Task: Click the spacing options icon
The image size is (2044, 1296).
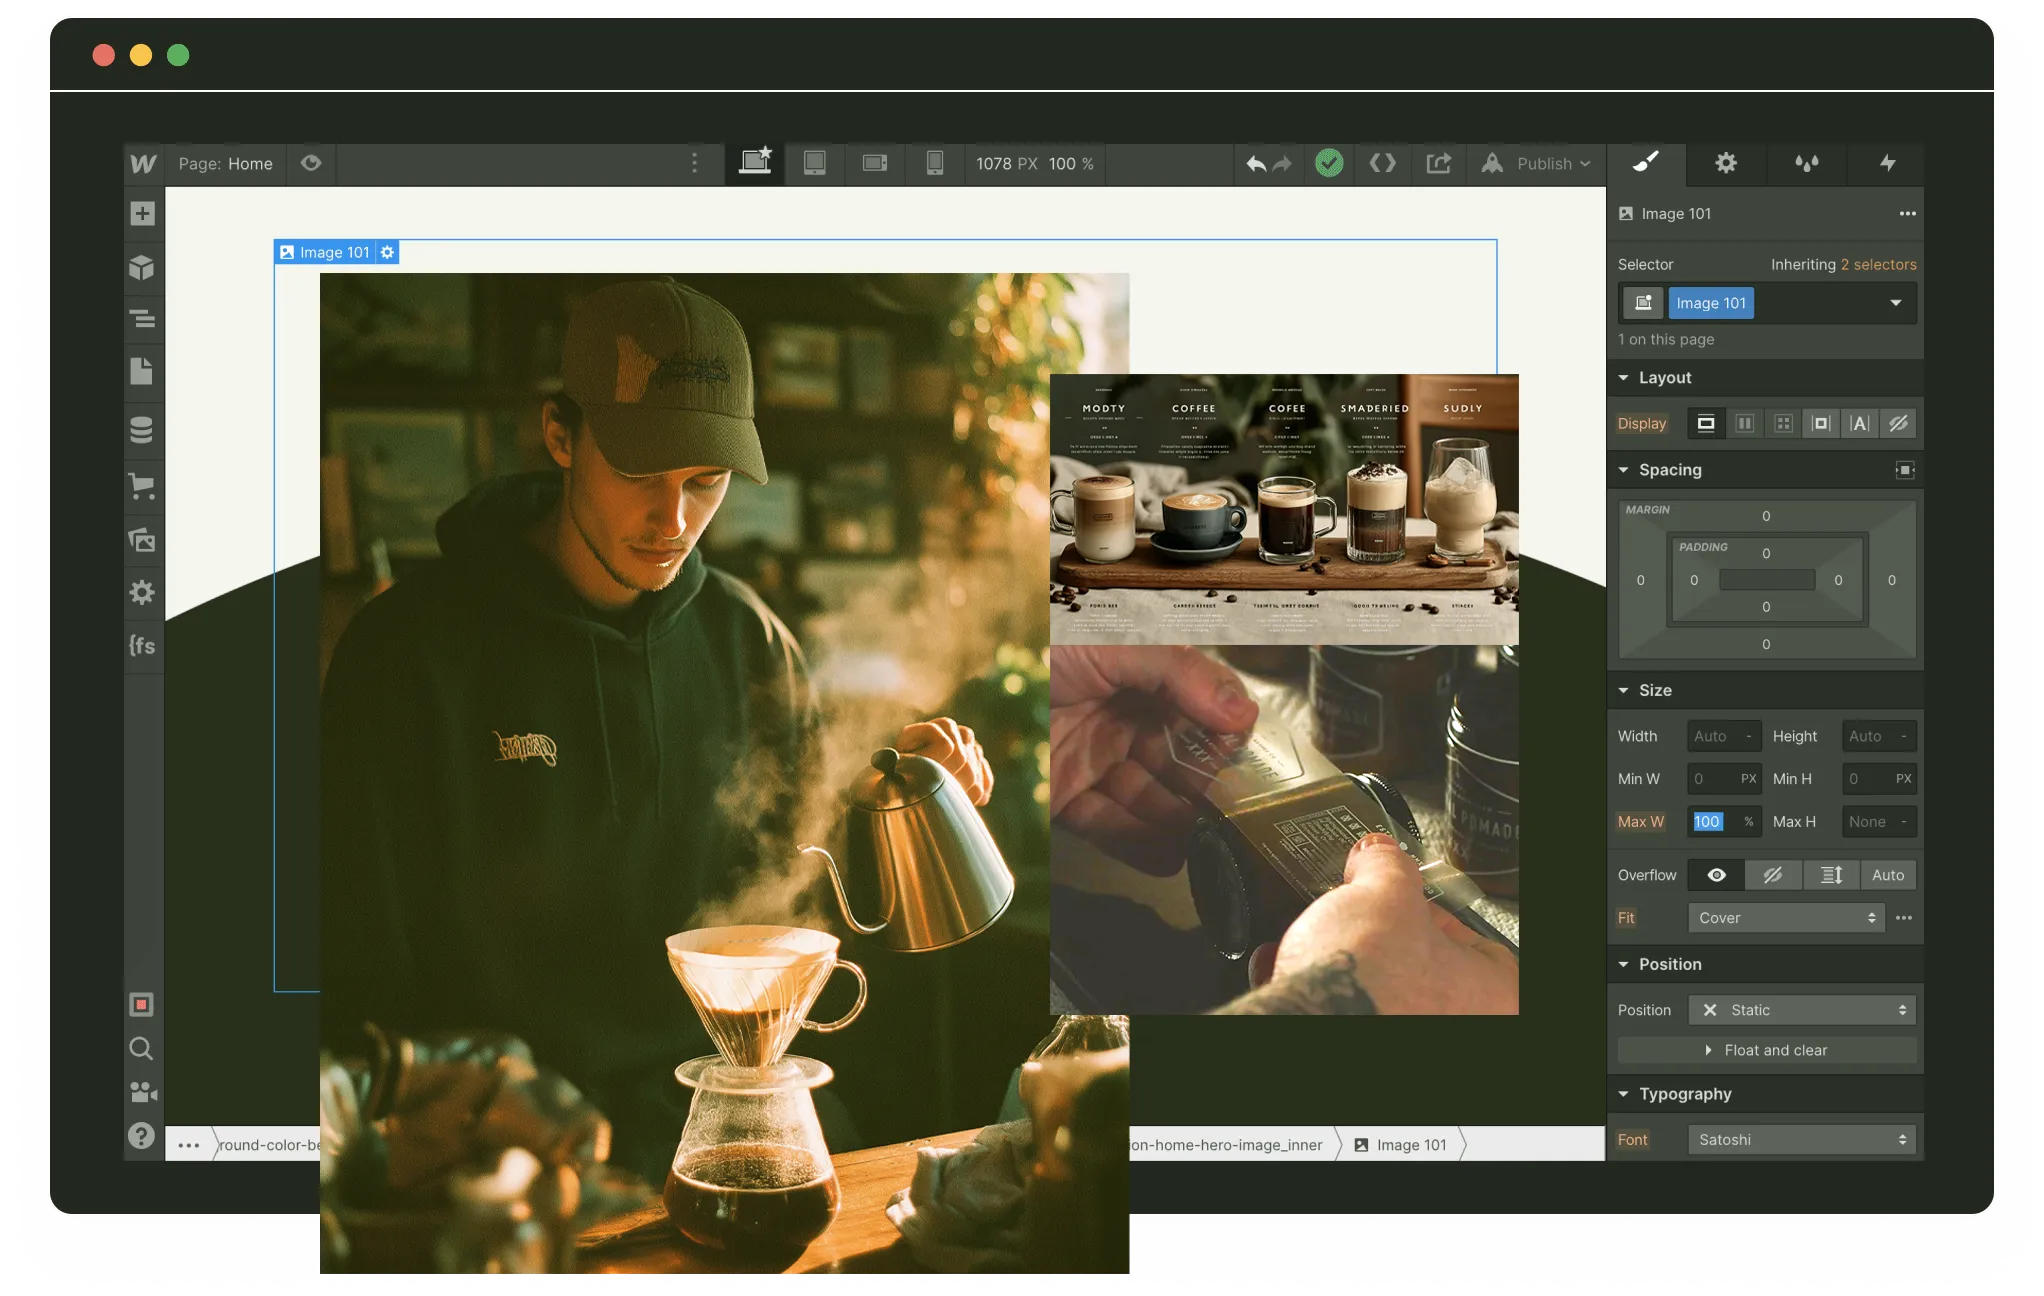Action: [1905, 470]
